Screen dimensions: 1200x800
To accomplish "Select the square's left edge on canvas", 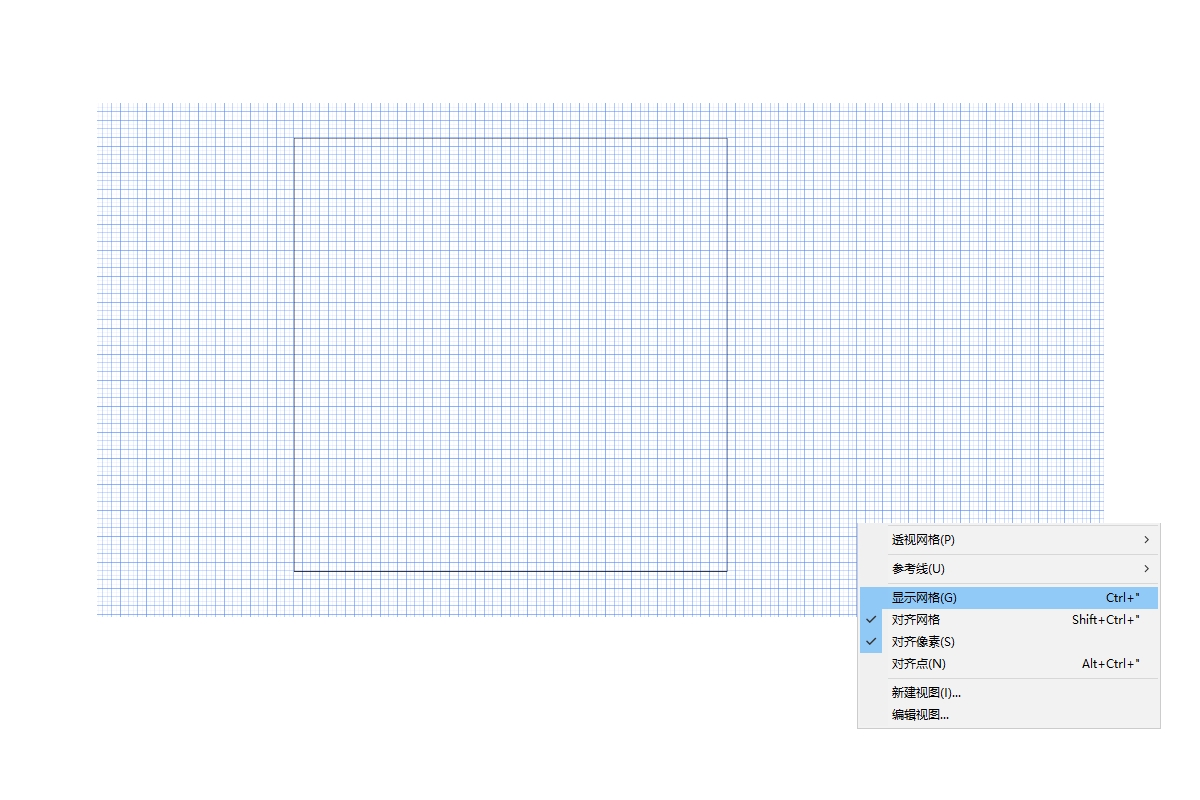I will [294, 355].
